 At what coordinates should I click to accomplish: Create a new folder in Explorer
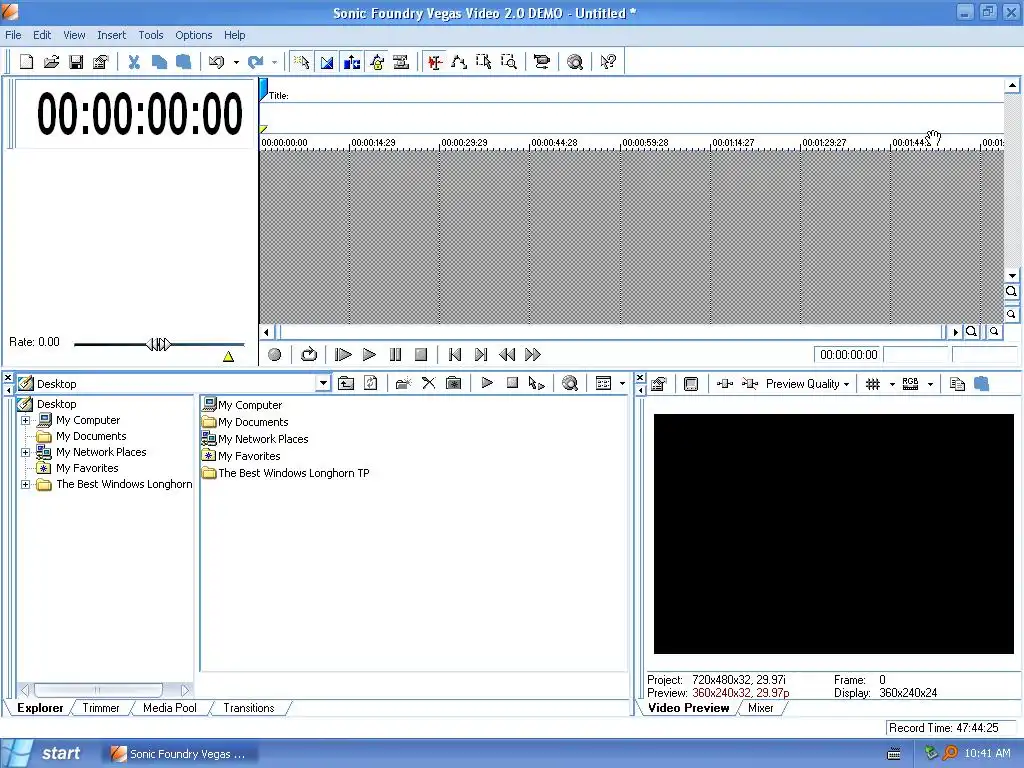(x=404, y=383)
